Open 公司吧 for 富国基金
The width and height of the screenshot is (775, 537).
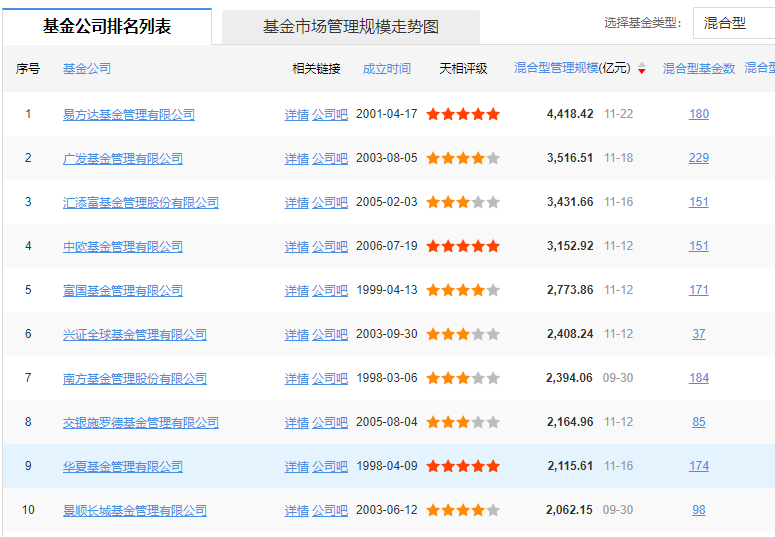[330, 290]
